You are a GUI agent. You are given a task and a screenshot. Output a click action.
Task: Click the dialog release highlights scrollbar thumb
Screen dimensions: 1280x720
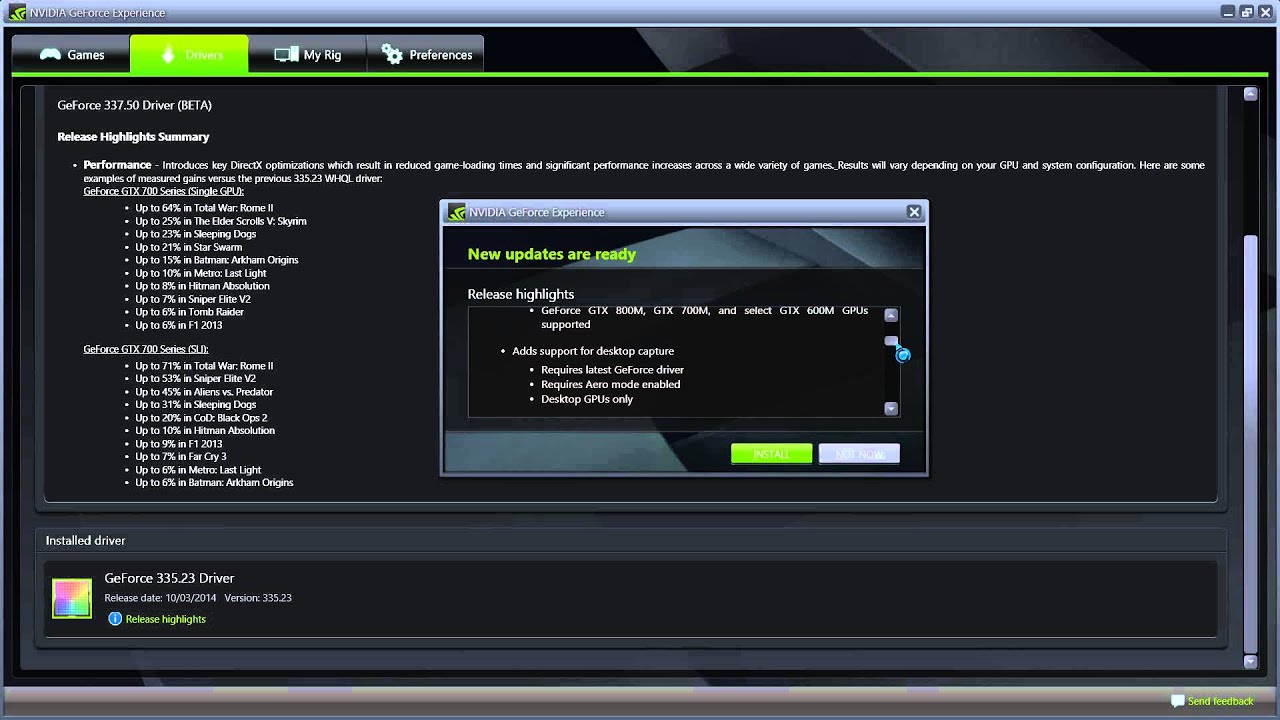(x=891, y=341)
